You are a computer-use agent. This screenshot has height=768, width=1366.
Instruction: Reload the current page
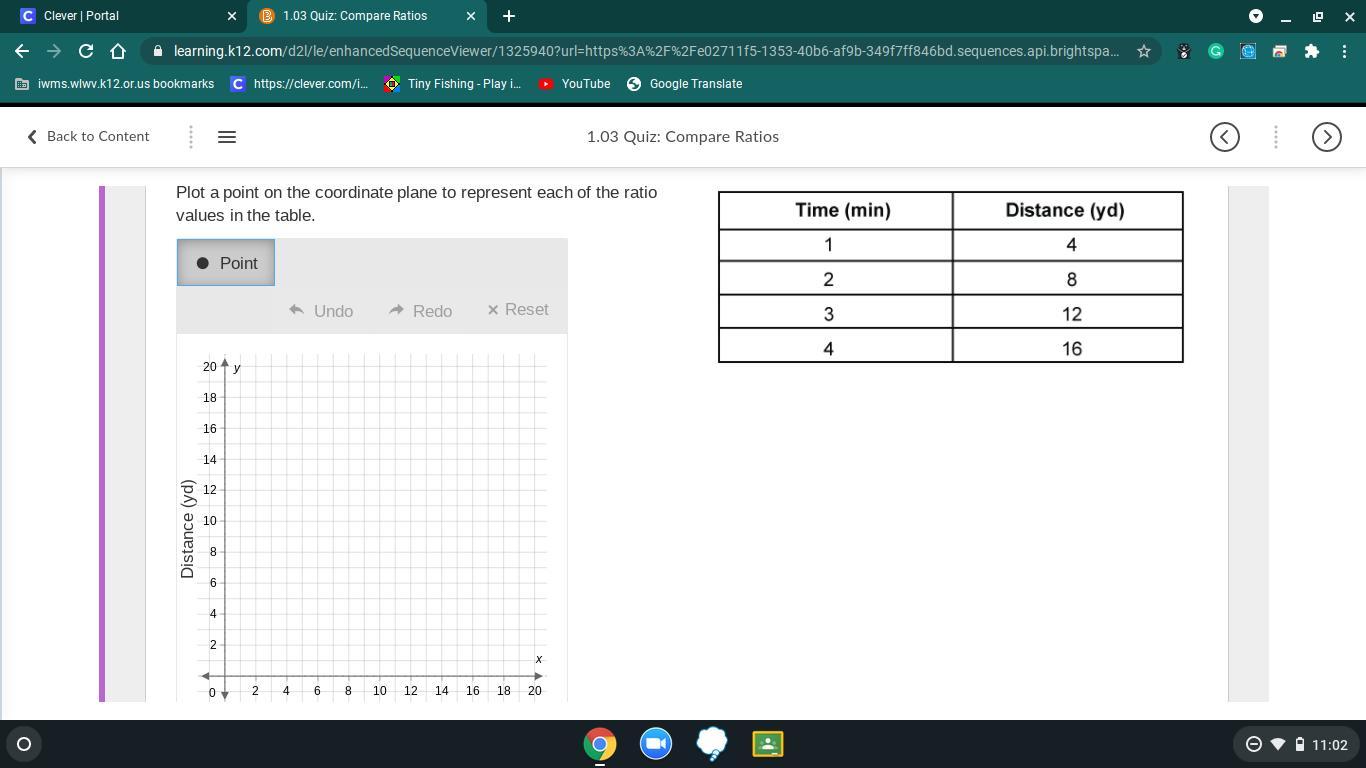[86, 51]
